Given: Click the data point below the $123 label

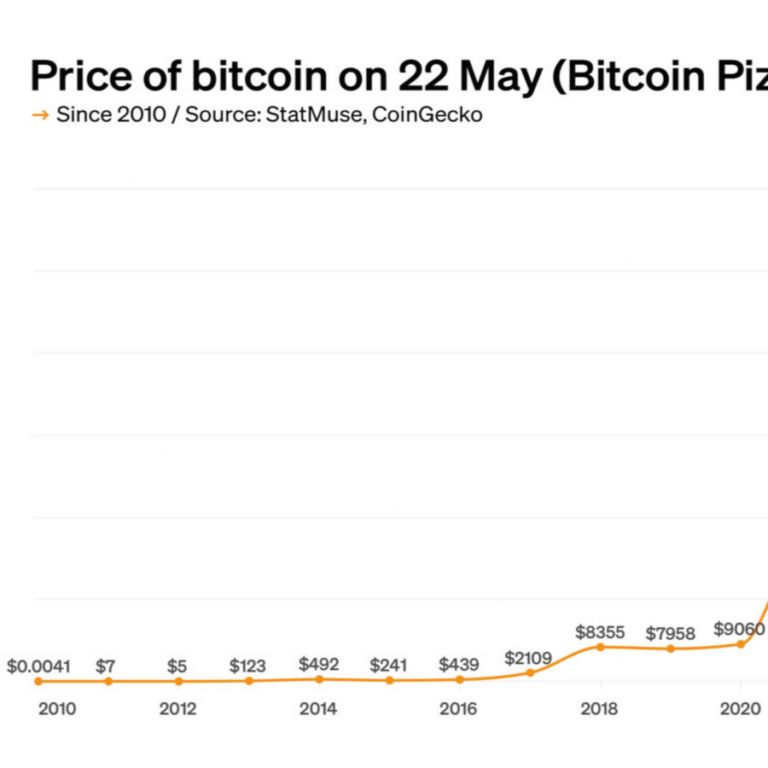Looking at the screenshot, I should pyautogui.click(x=249, y=681).
